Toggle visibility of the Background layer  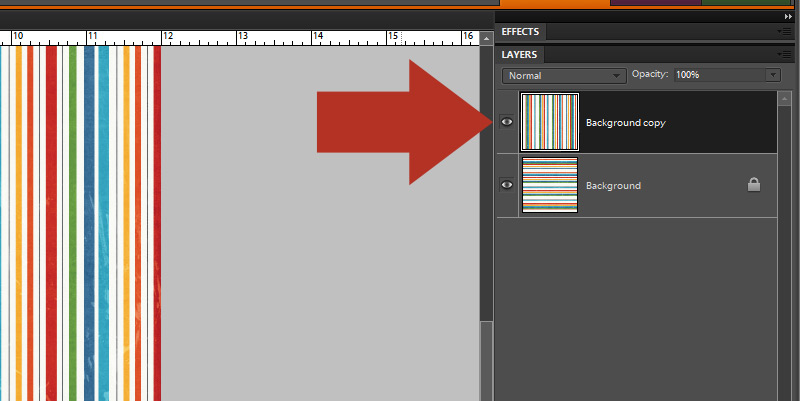click(507, 185)
